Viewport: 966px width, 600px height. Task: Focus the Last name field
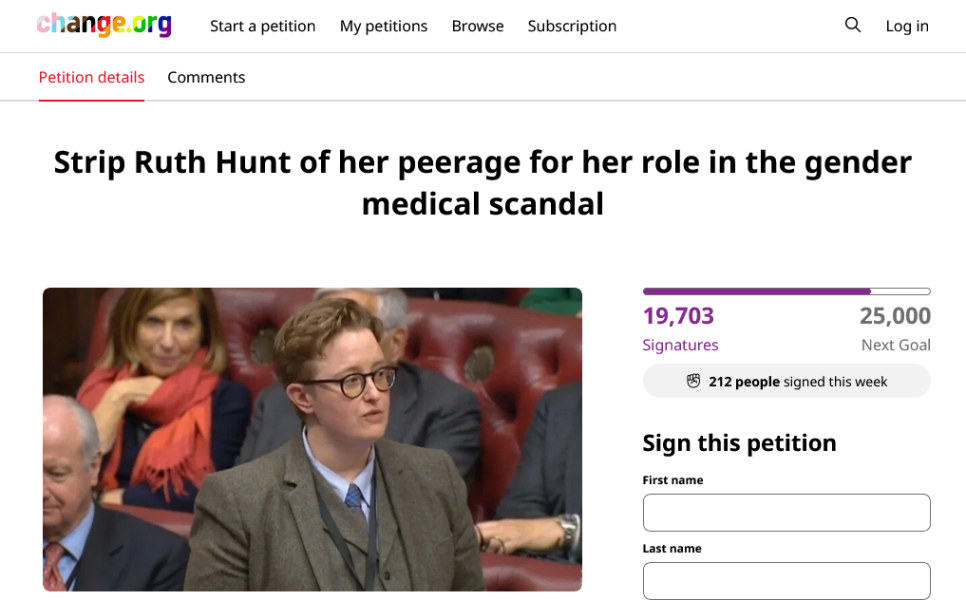click(x=786, y=580)
